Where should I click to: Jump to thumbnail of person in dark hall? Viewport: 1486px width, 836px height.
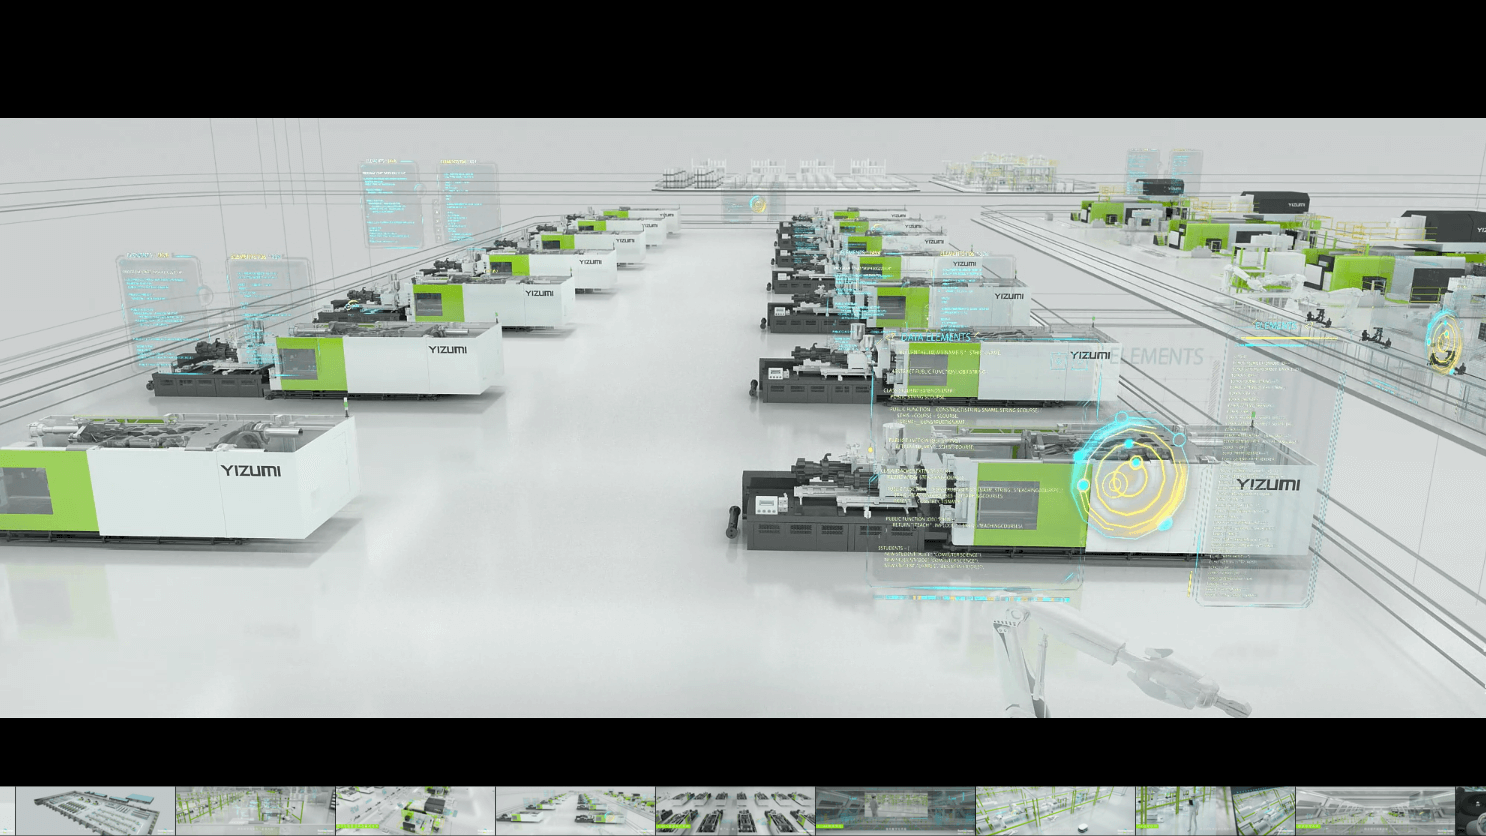(895, 811)
